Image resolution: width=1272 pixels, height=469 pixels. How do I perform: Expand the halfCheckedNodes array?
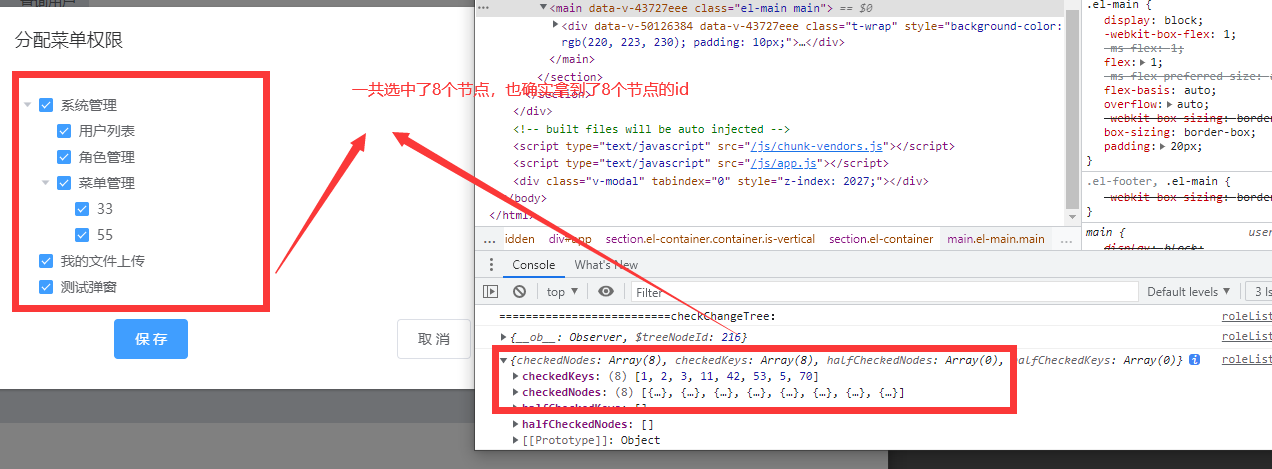516,424
